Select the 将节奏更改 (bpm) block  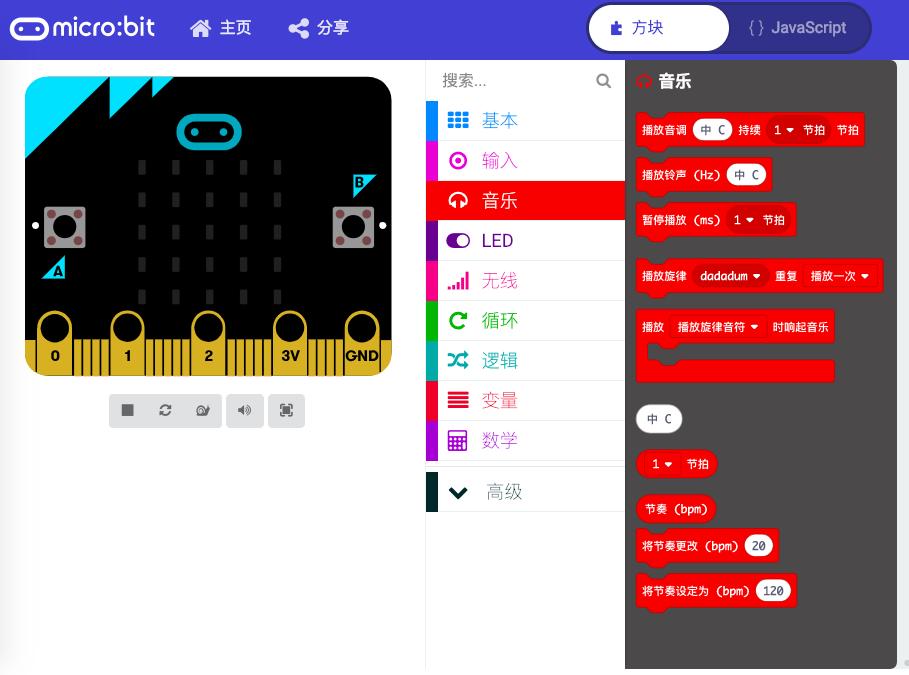click(690, 546)
